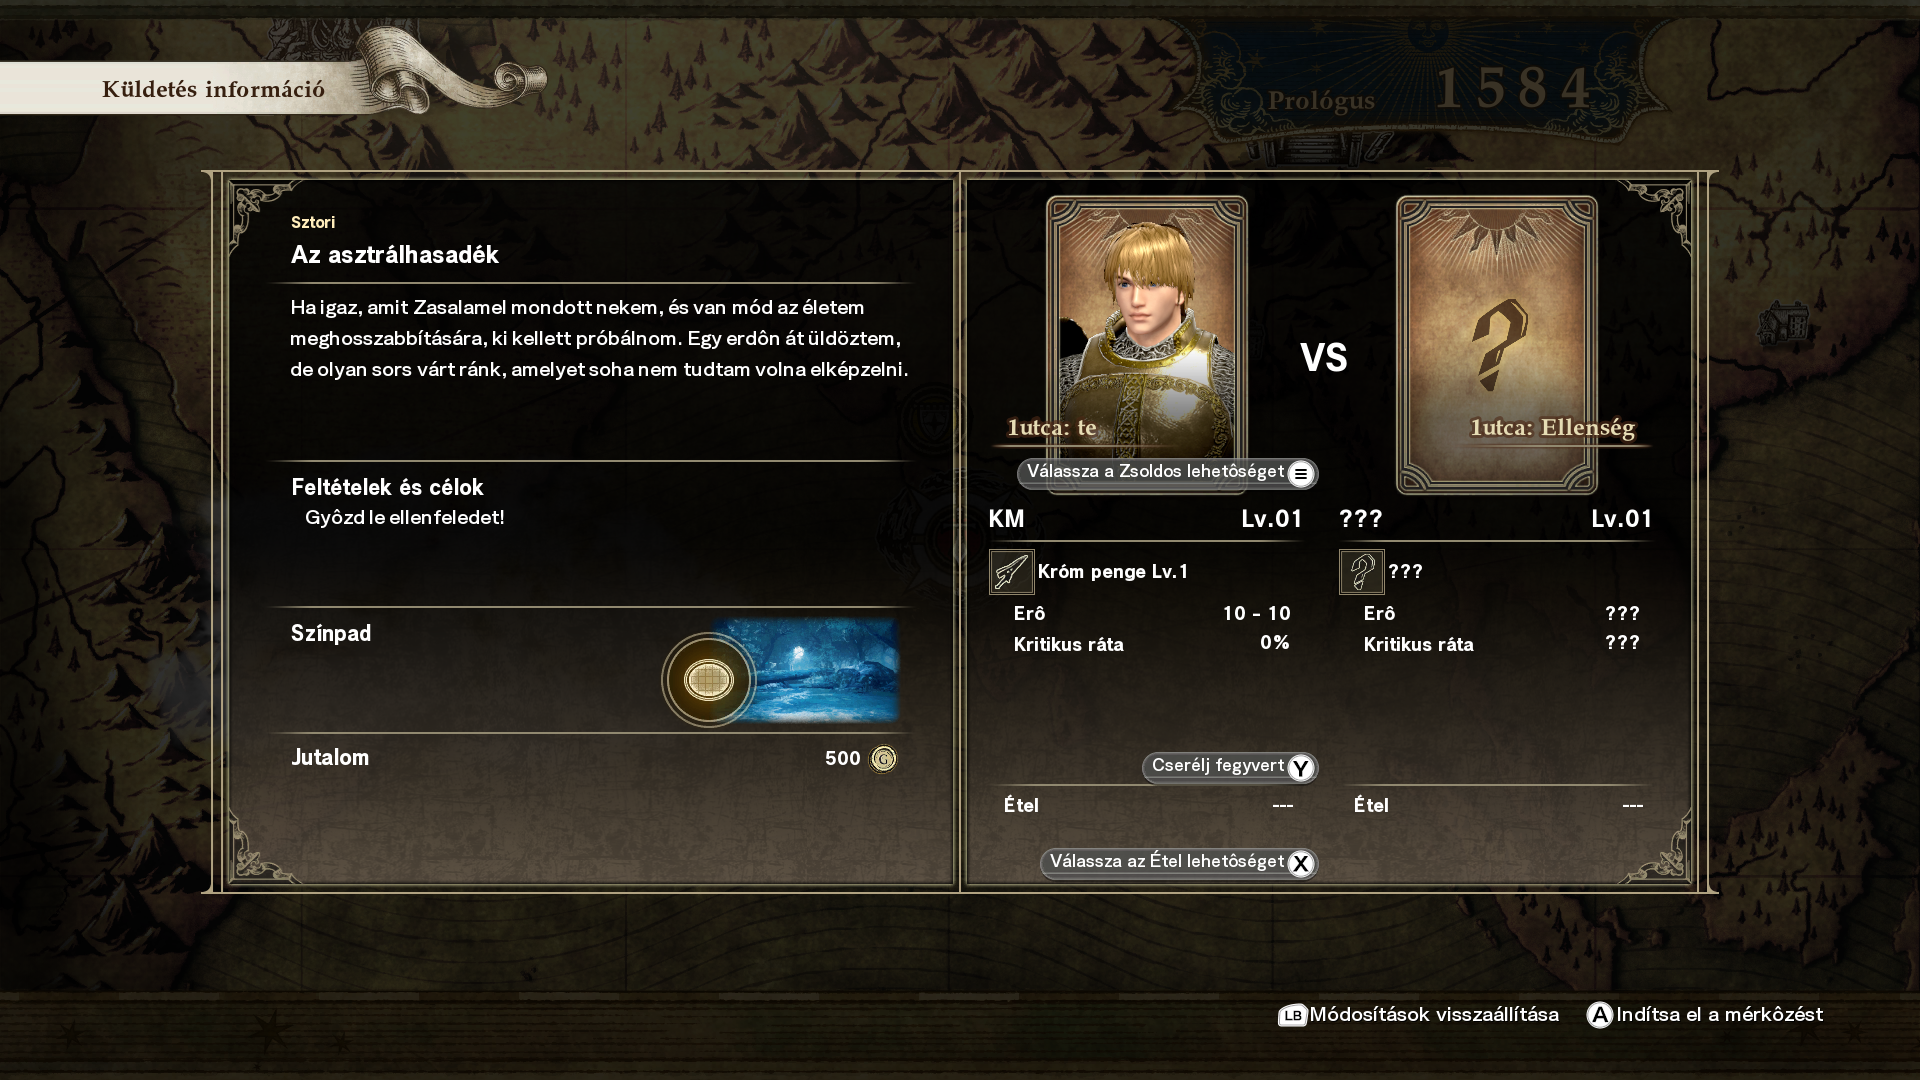Reset changes via Módosítások visszaállítása
The width and height of the screenshot is (1920, 1080).
click(x=1418, y=1015)
